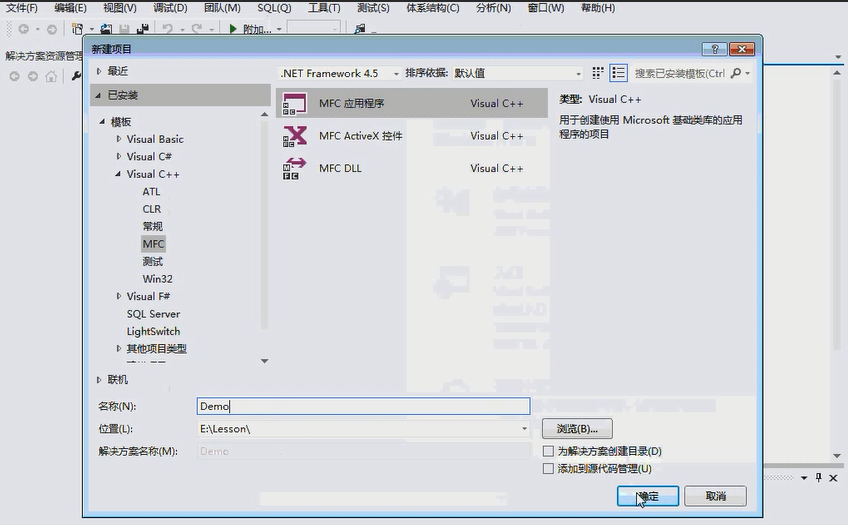Open the 编辑(E) menu
This screenshot has width=848, height=525.
[70, 8]
